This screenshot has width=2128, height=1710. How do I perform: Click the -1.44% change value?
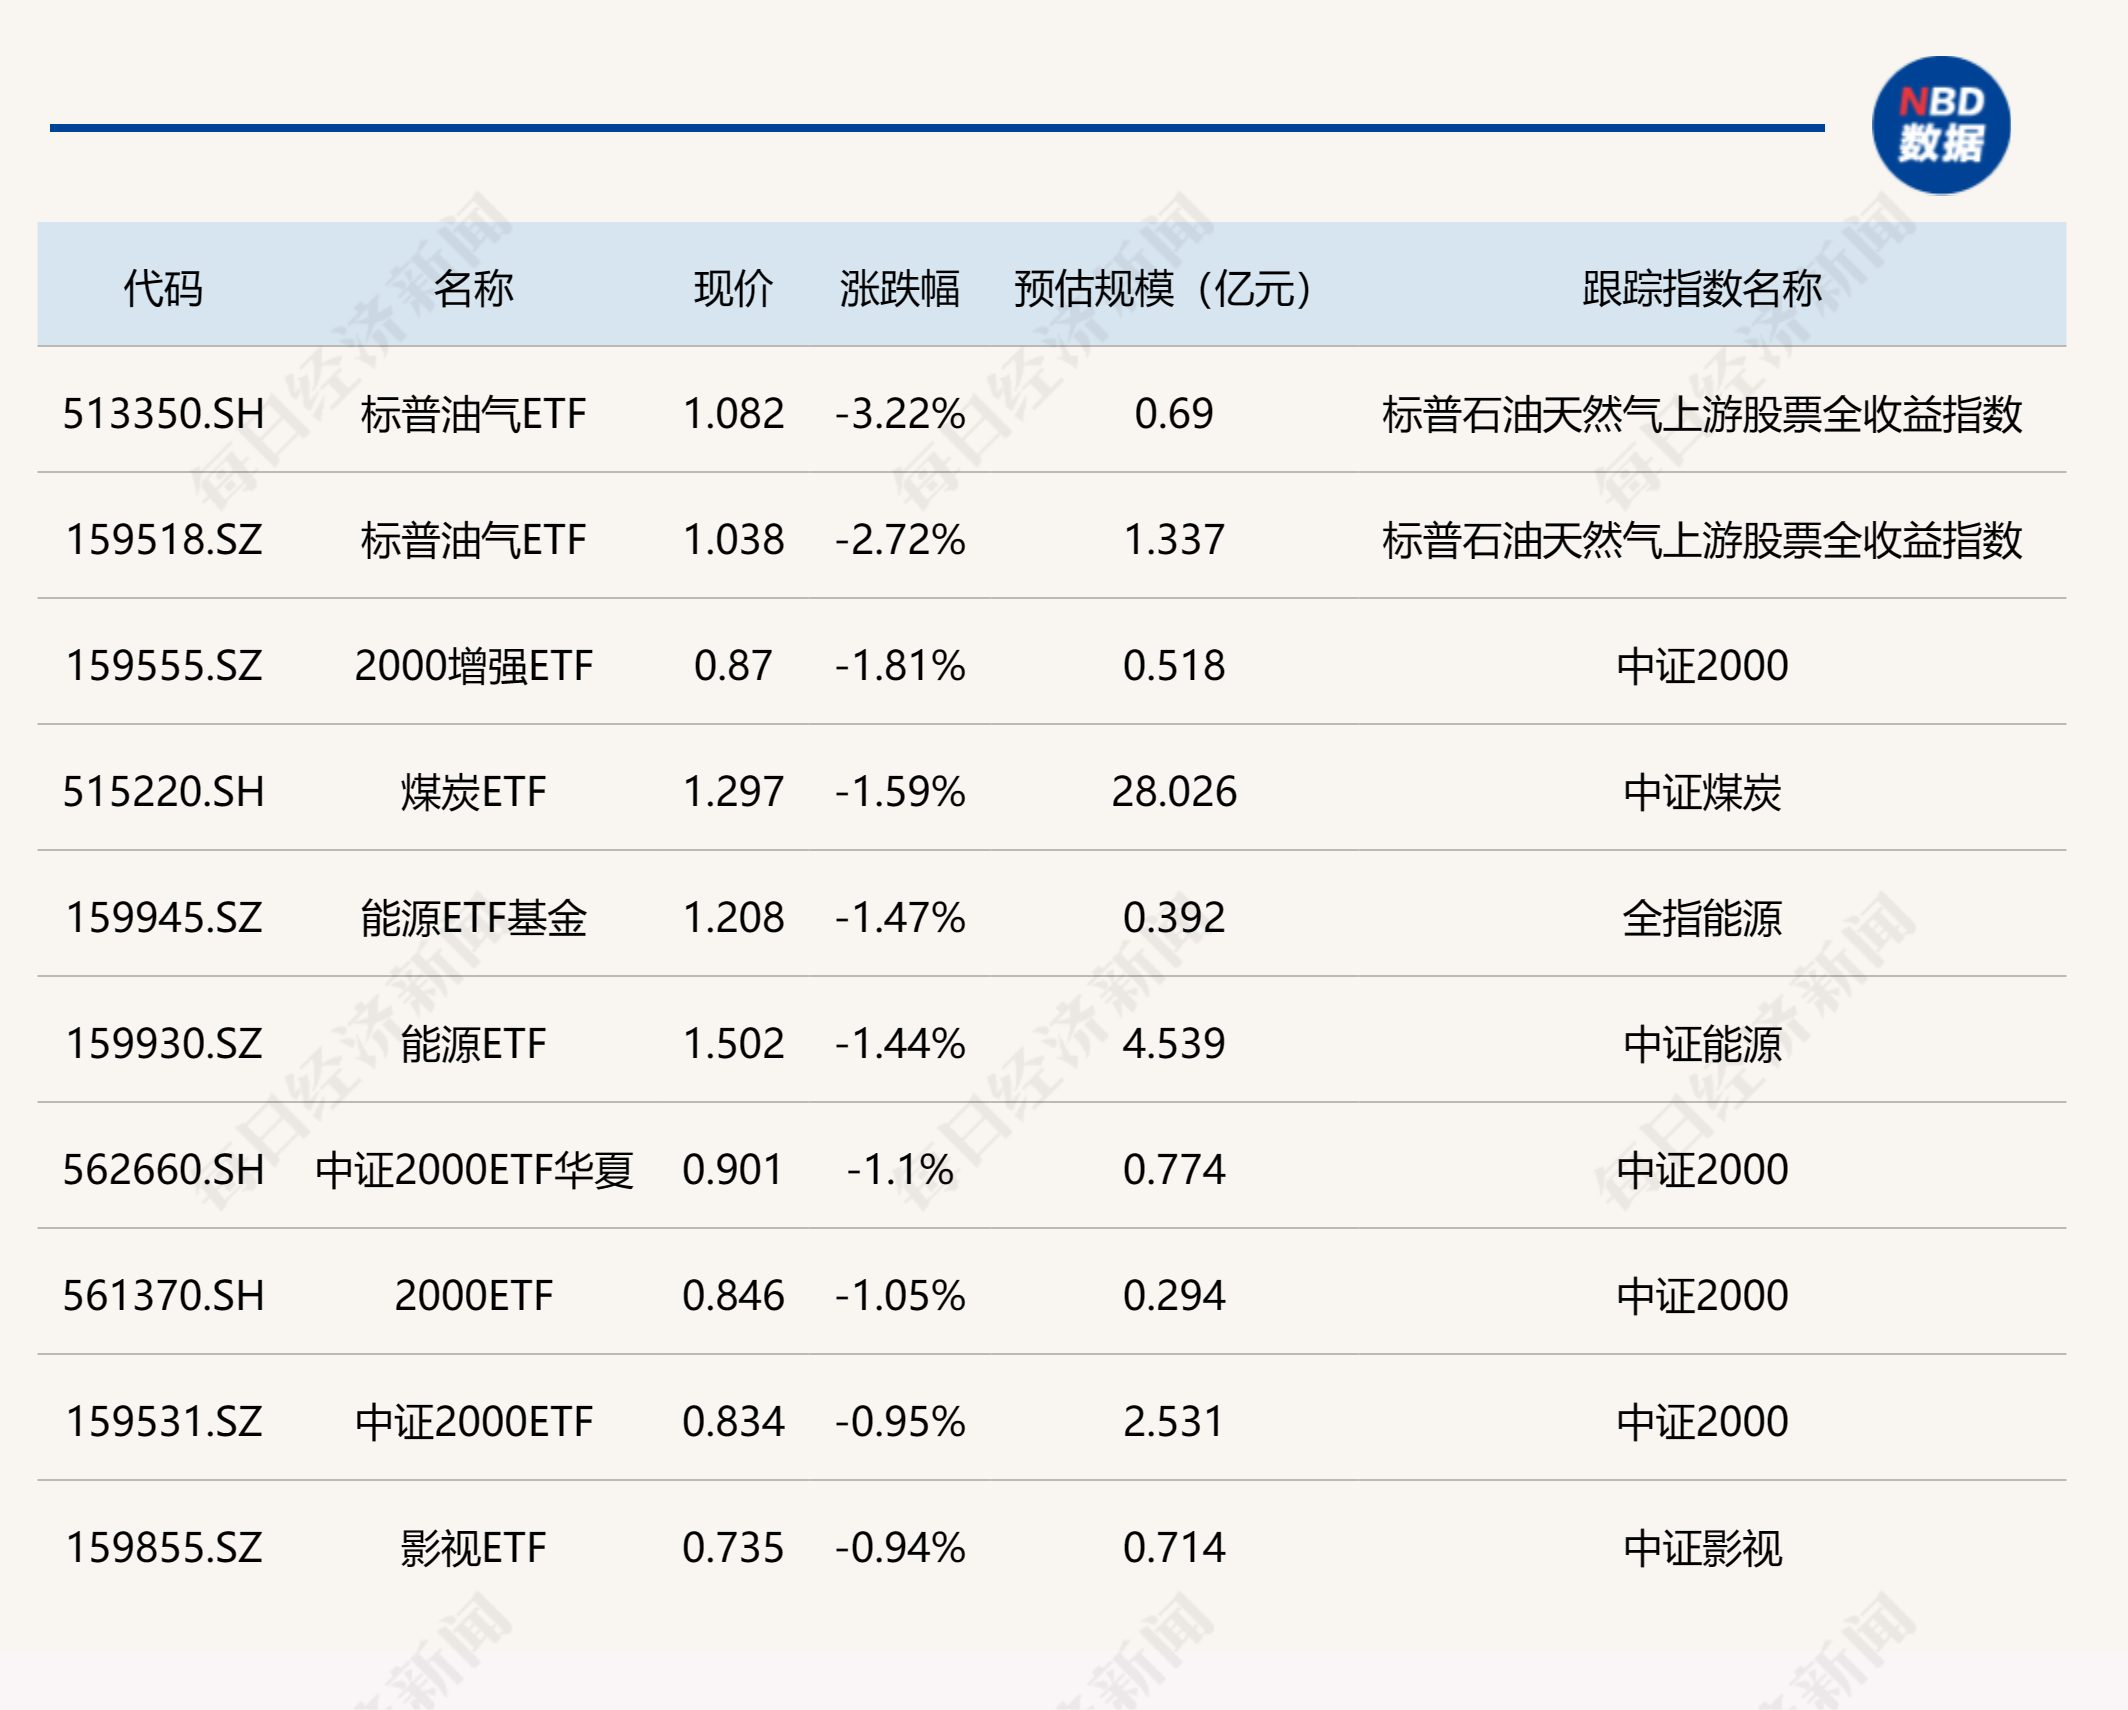point(900,1044)
